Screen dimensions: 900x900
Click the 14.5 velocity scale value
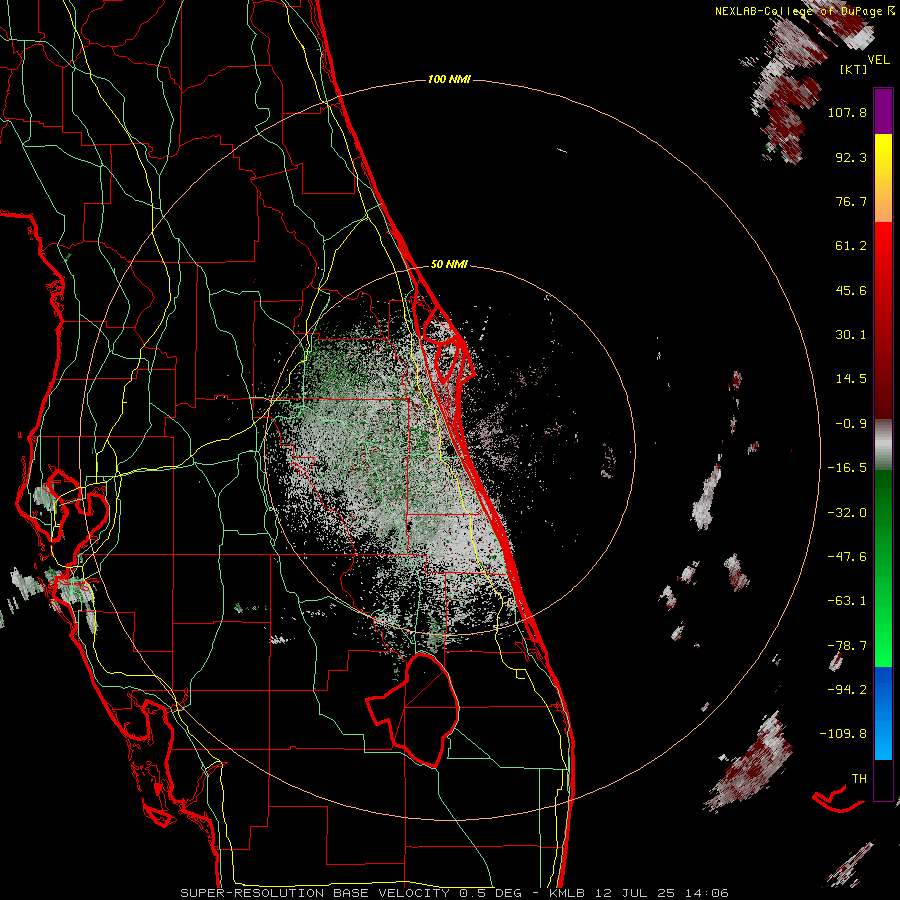coord(851,379)
